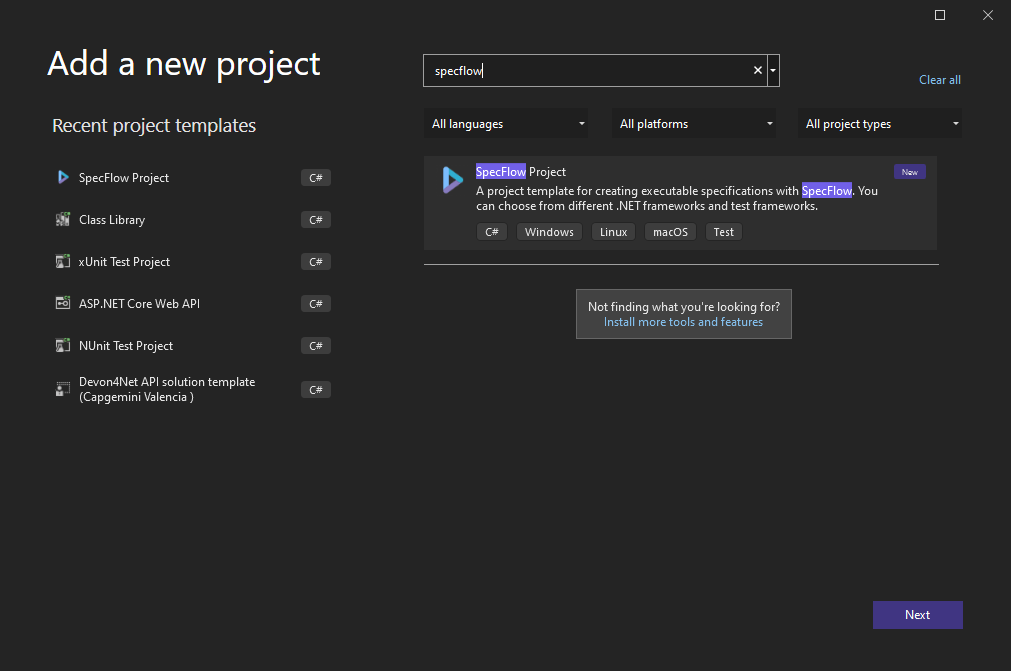Open the All languages dropdown
Image resolution: width=1011 pixels, height=671 pixels.
click(x=506, y=123)
